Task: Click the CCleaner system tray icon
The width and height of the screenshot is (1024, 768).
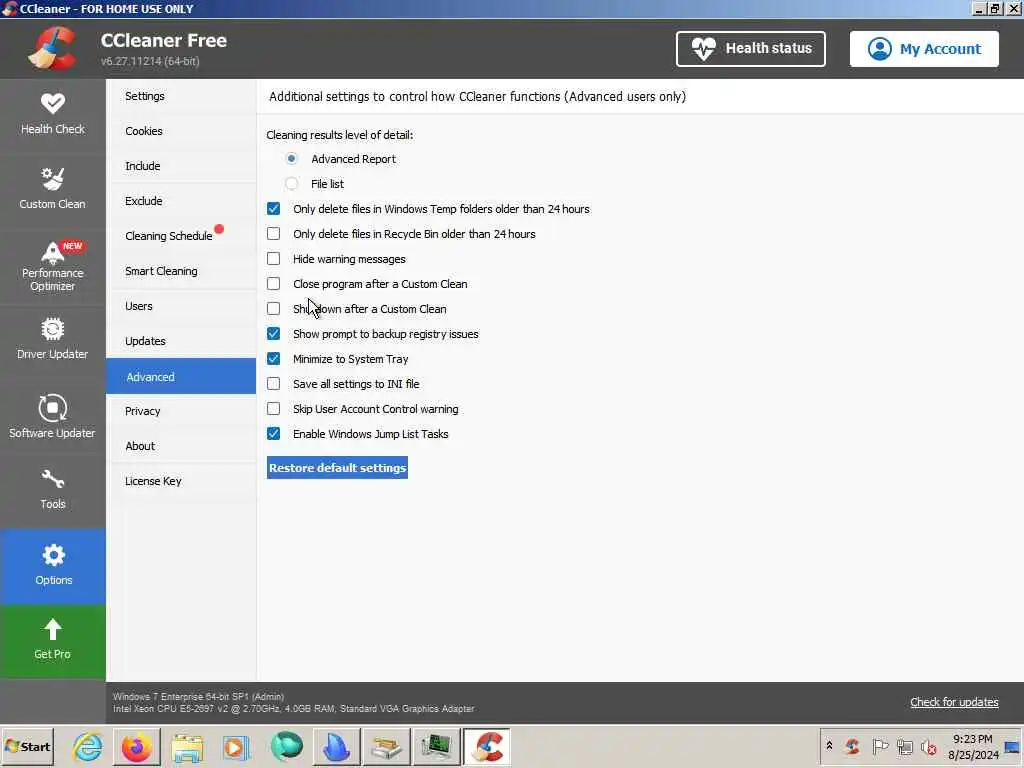Action: point(852,746)
